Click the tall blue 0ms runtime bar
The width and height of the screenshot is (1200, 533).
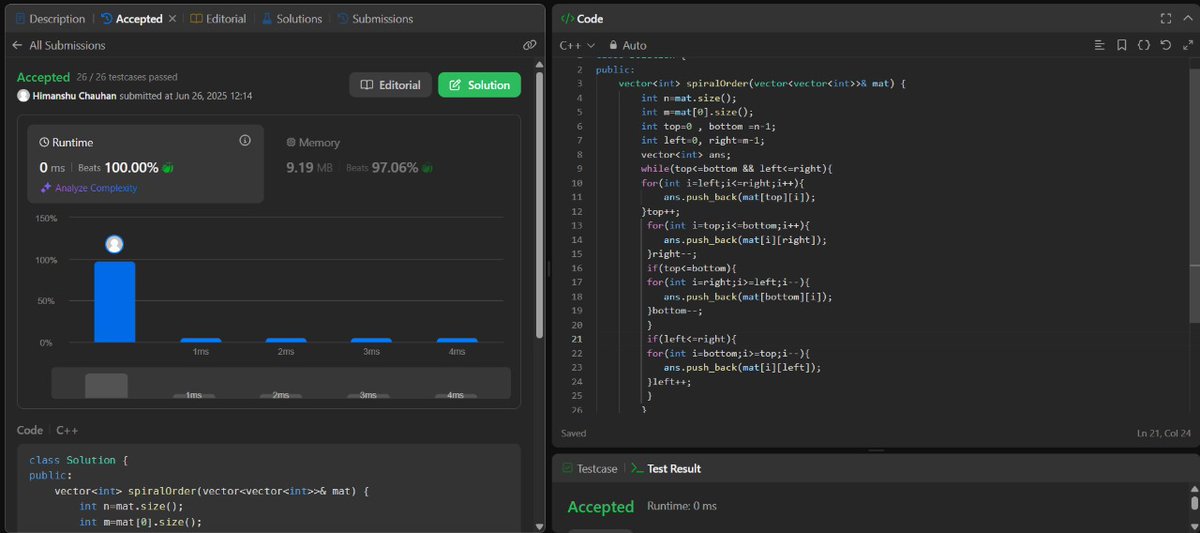click(114, 302)
